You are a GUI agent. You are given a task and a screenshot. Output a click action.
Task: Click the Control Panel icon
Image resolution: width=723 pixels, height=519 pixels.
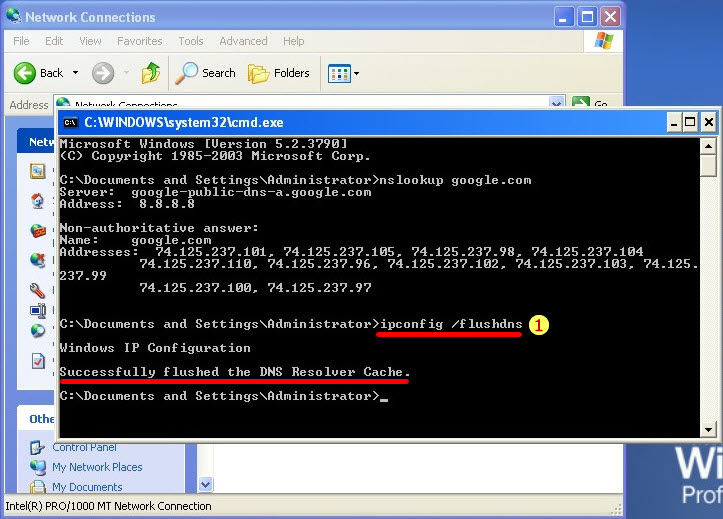coord(37,447)
